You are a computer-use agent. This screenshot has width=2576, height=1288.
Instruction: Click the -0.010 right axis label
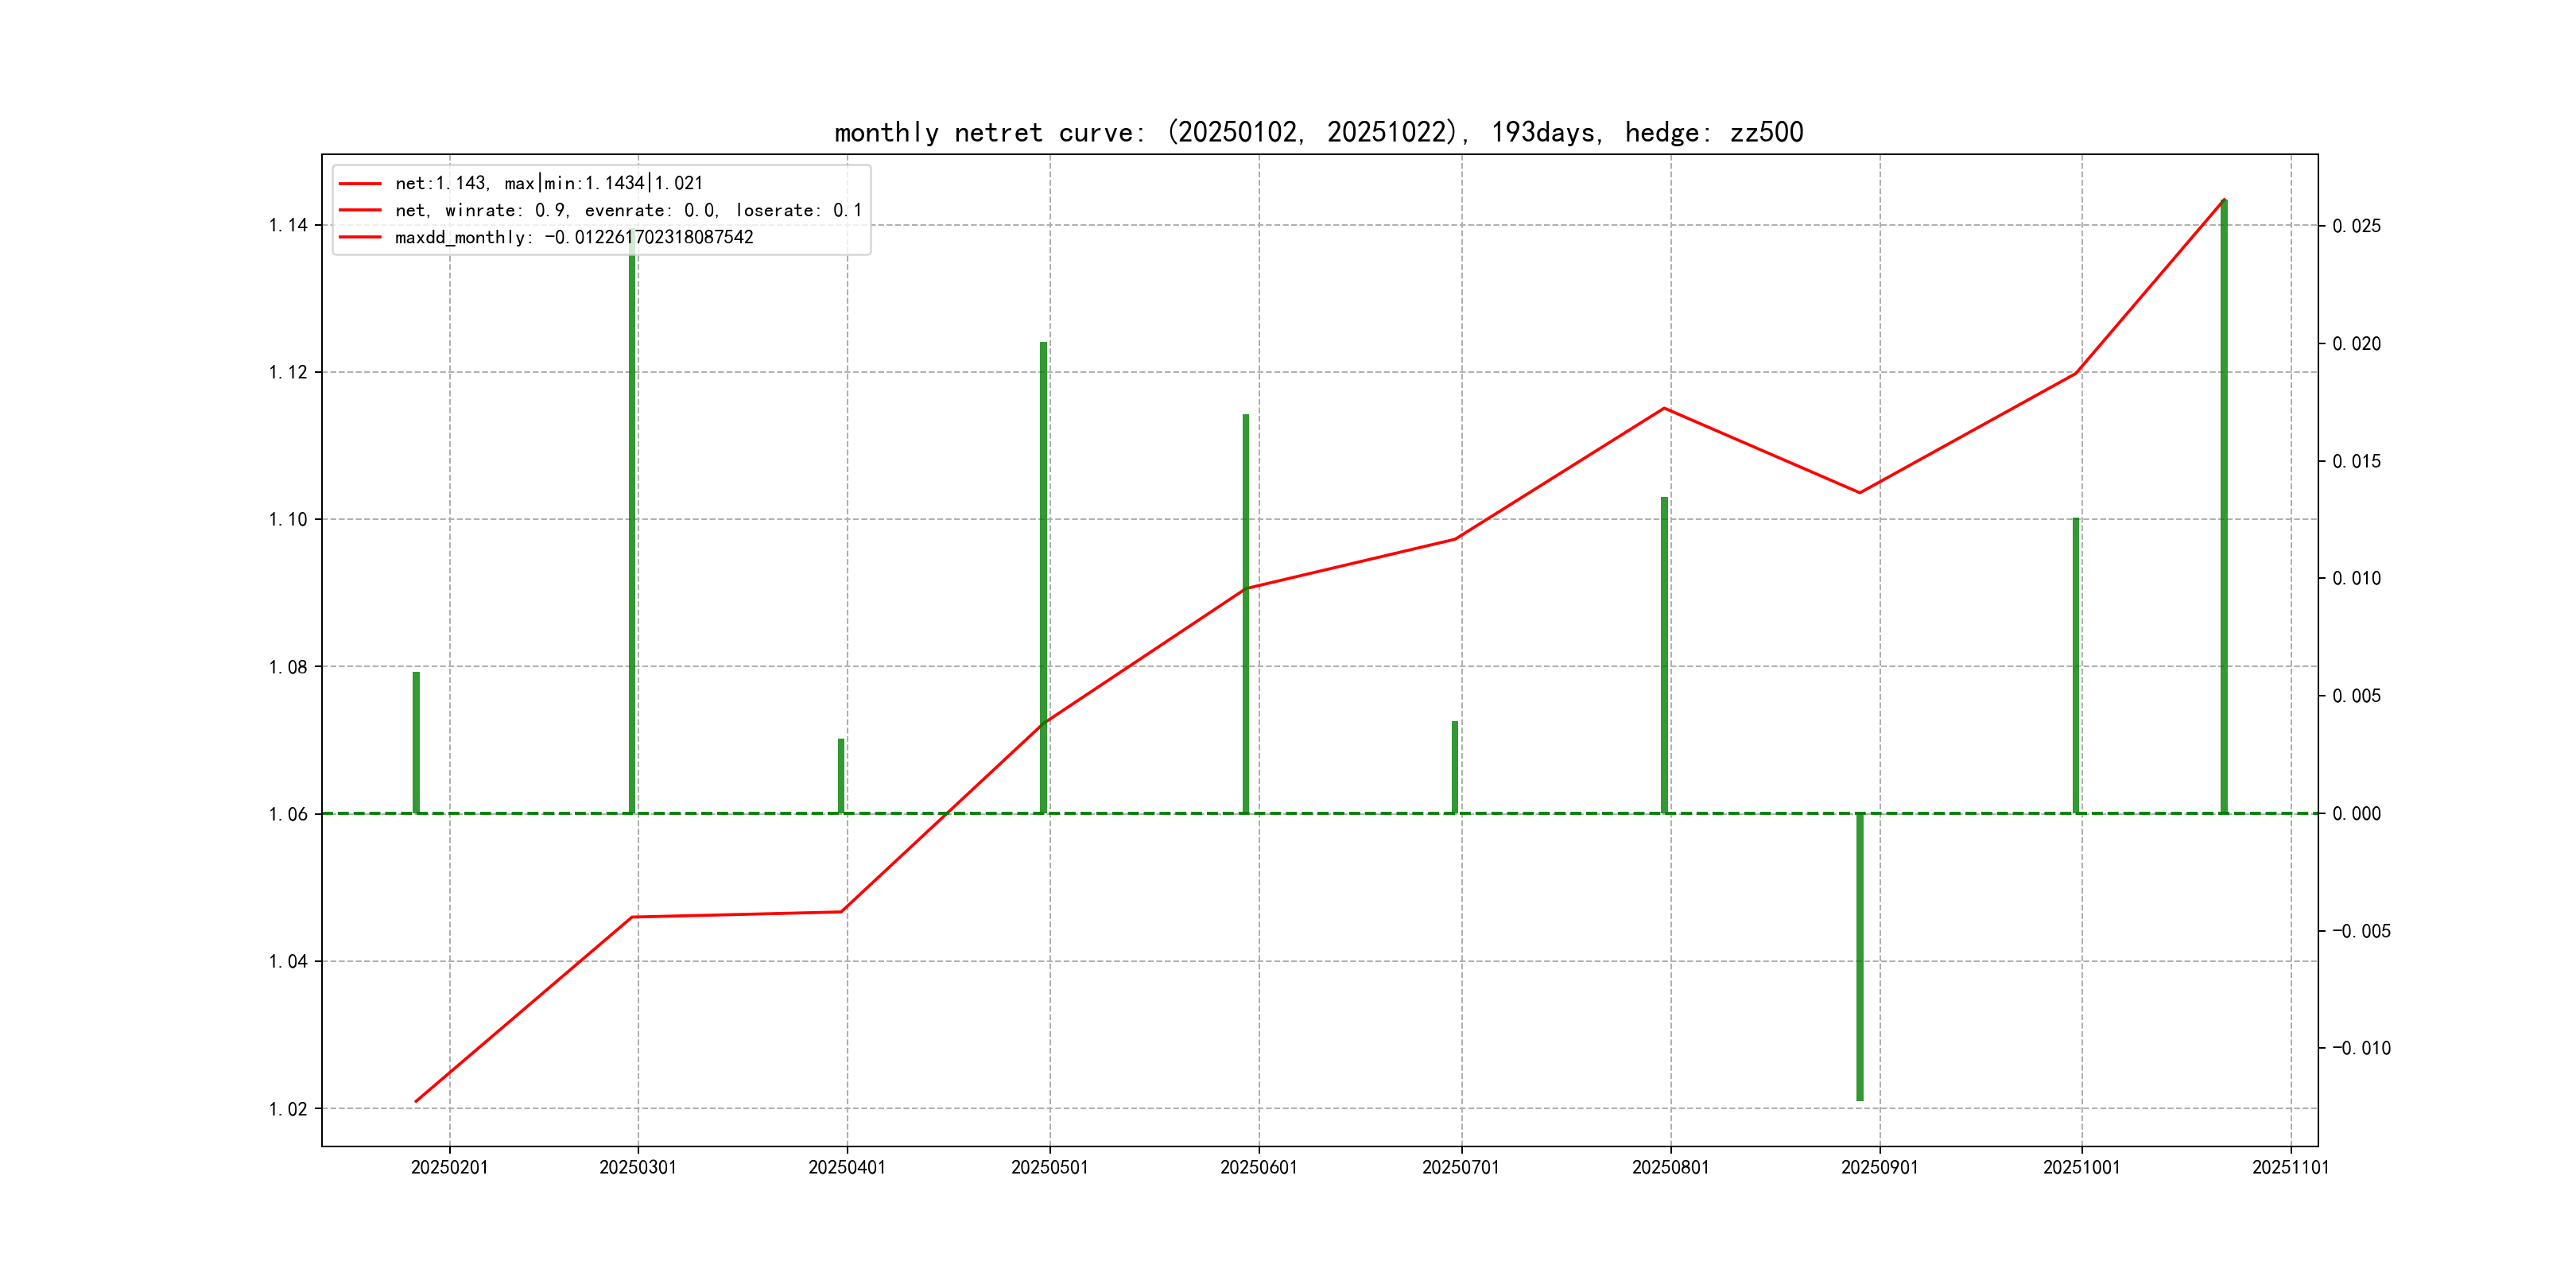[x=2361, y=1048]
